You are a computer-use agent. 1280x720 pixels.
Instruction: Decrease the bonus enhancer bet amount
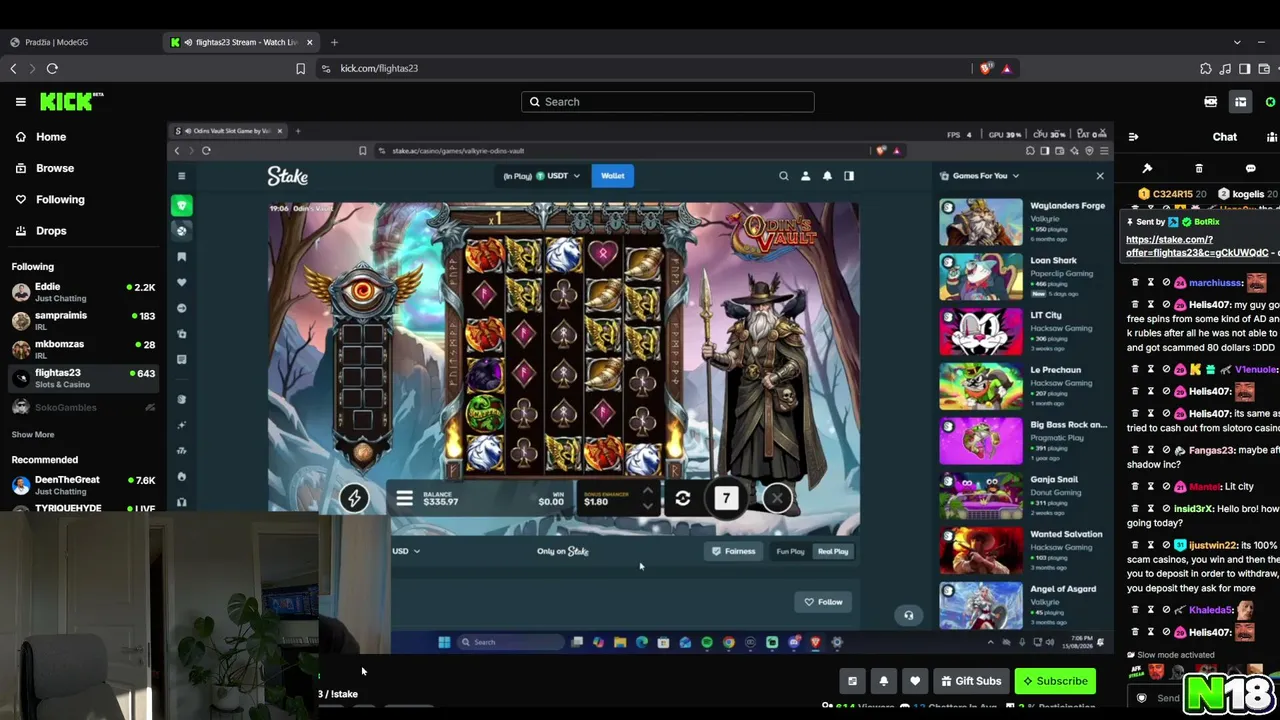[647, 505]
